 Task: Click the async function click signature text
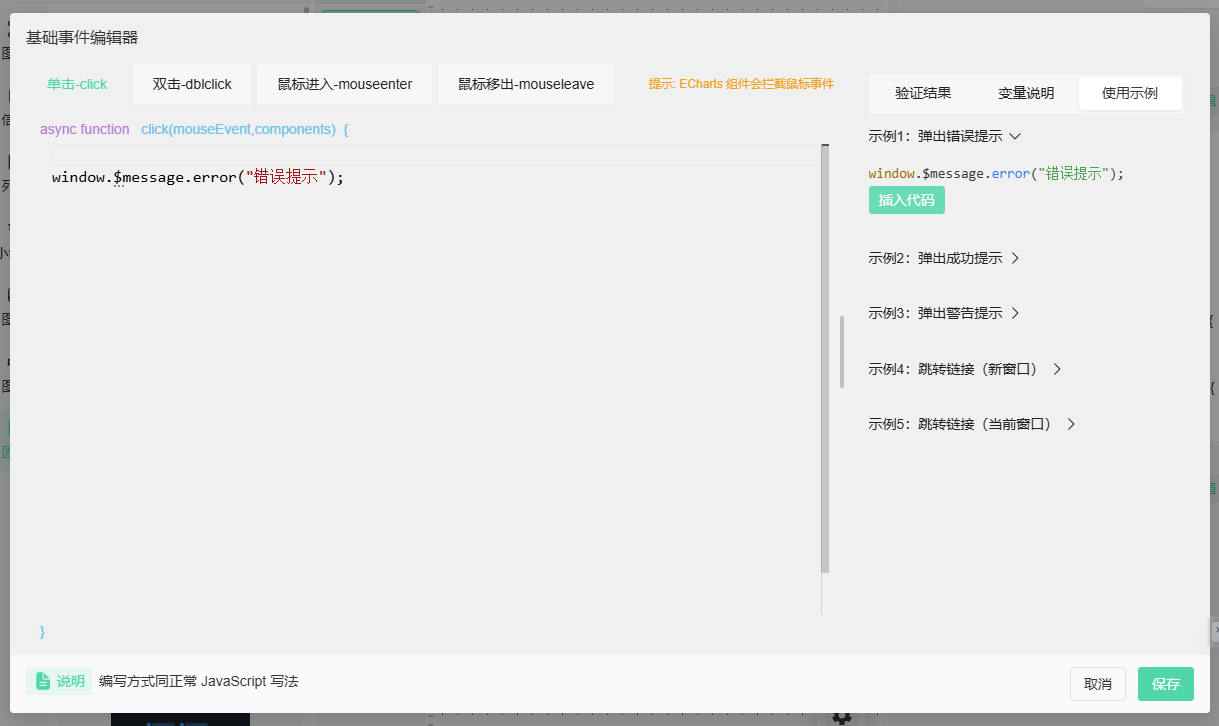pos(194,129)
